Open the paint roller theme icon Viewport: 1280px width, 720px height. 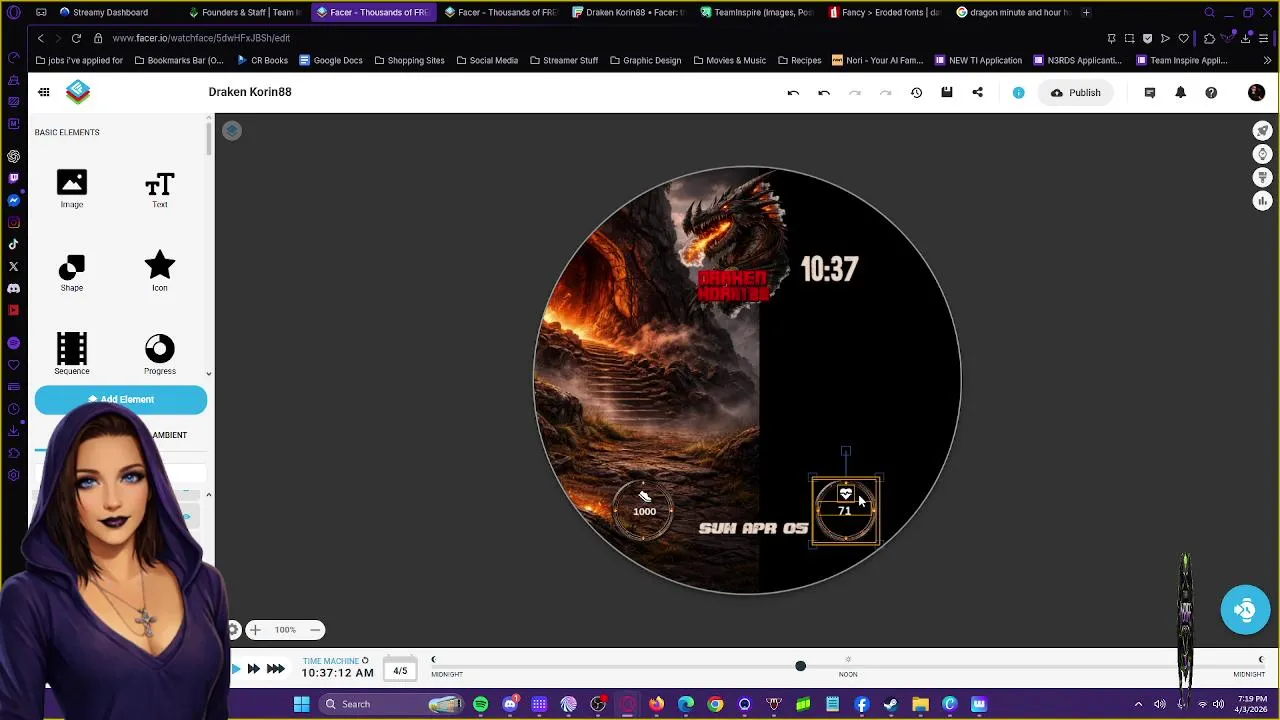[x=1263, y=178]
